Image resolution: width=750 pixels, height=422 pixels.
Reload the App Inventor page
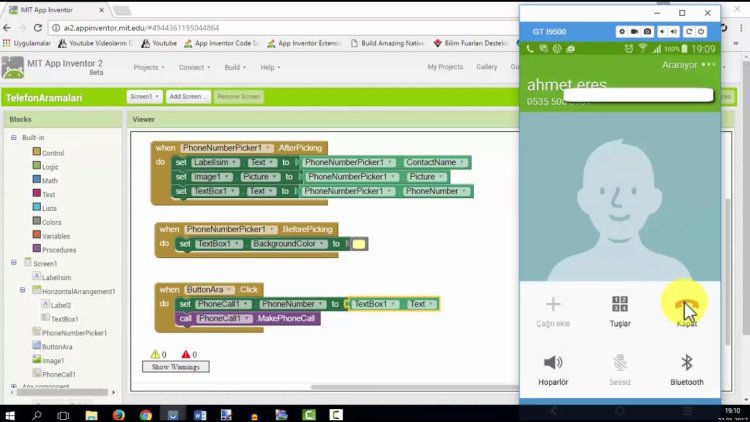coord(38,28)
